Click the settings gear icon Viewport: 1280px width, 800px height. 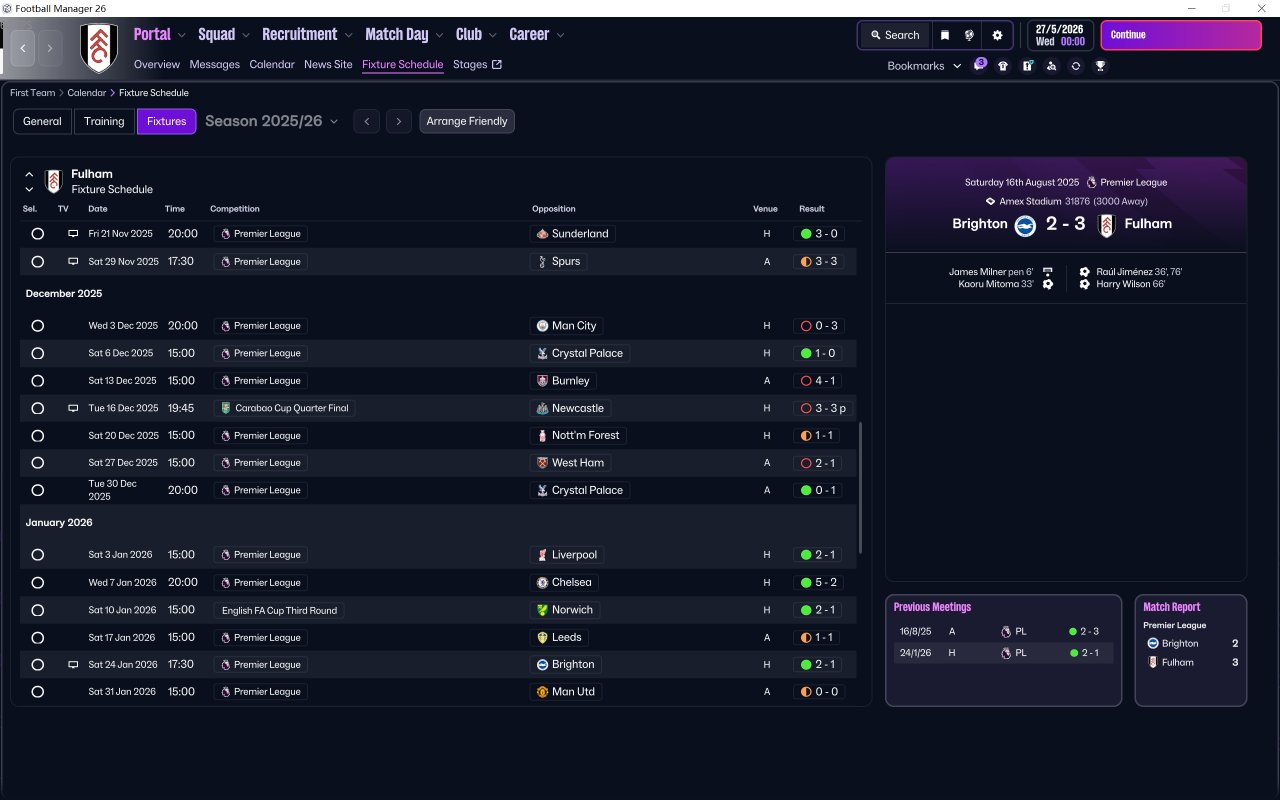coord(996,35)
